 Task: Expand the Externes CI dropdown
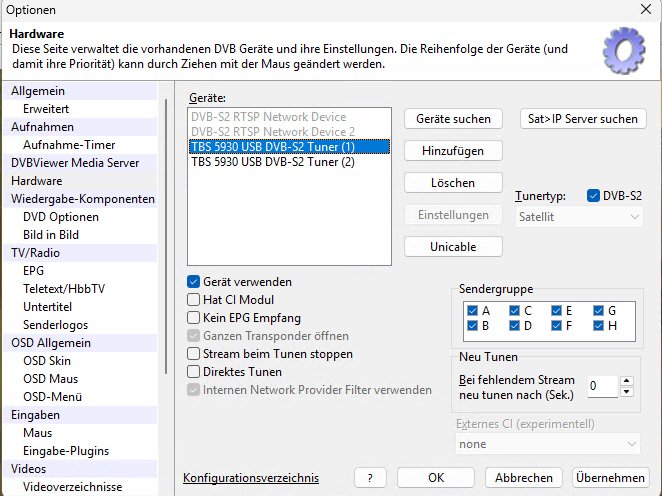[546, 443]
